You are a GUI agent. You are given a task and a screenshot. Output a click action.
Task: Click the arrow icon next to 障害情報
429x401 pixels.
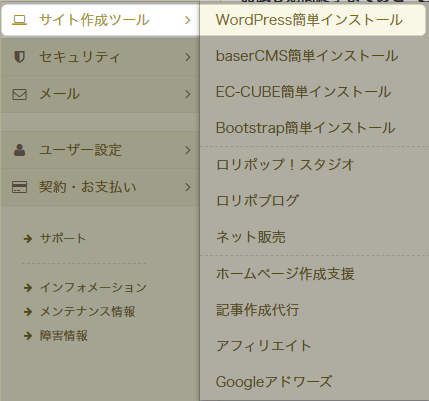[28, 336]
